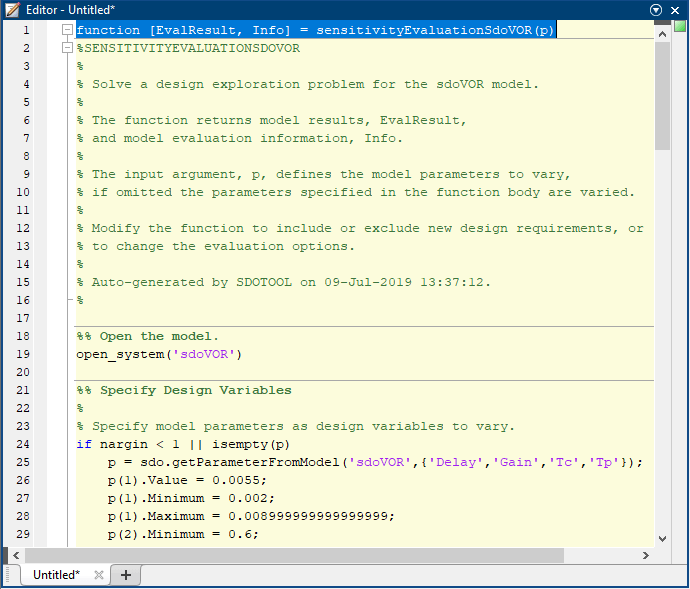
Task: Click the '%% Specify Design Variables' section header
Action: tap(184, 390)
